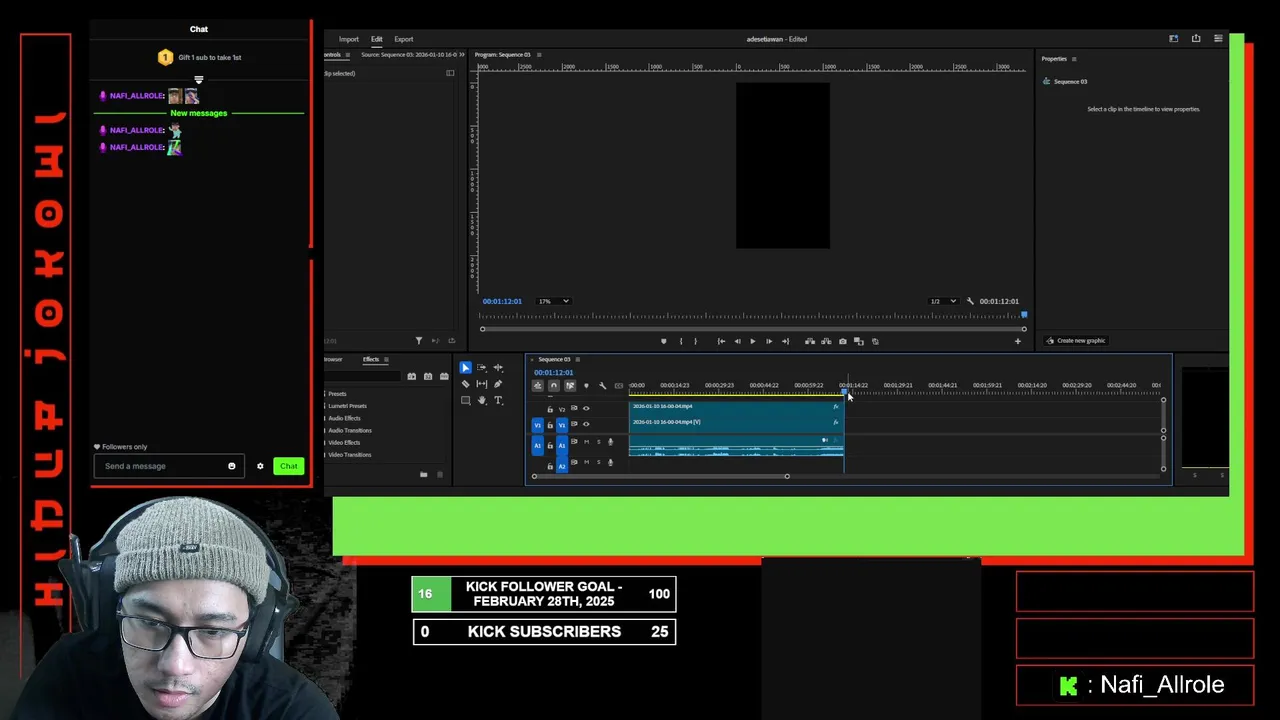This screenshot has width=1280, height=720.
Task: Select the Pen tool
Action: 498,384
